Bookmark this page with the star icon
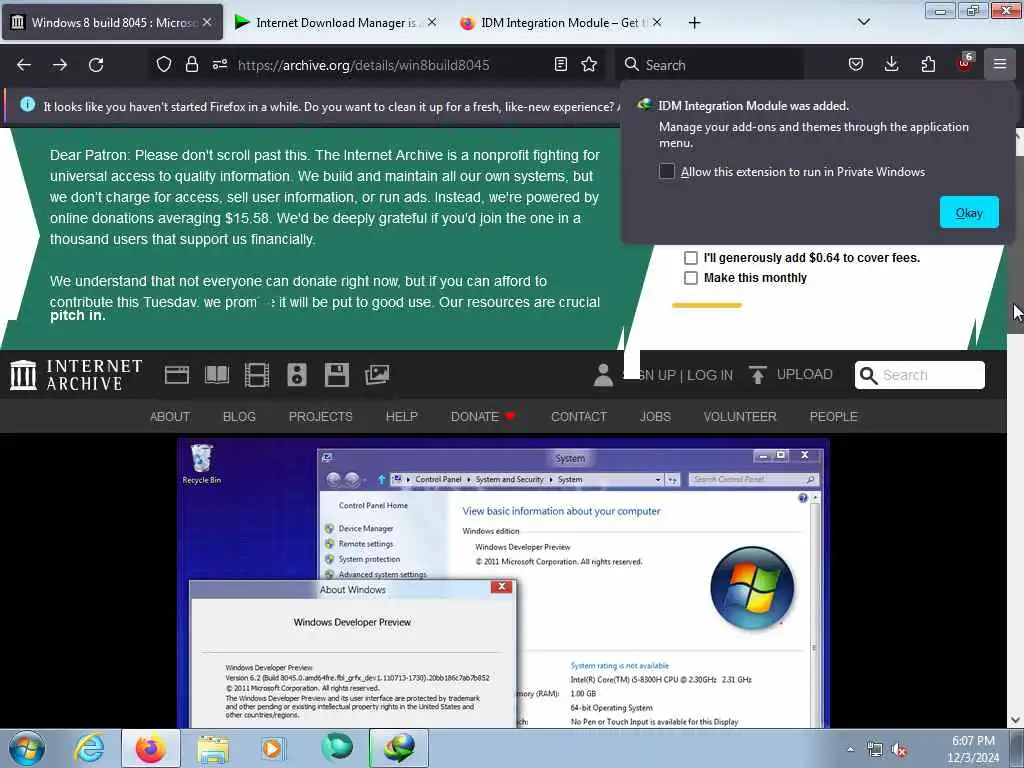The image size is (1024, 768). [589, 64]
